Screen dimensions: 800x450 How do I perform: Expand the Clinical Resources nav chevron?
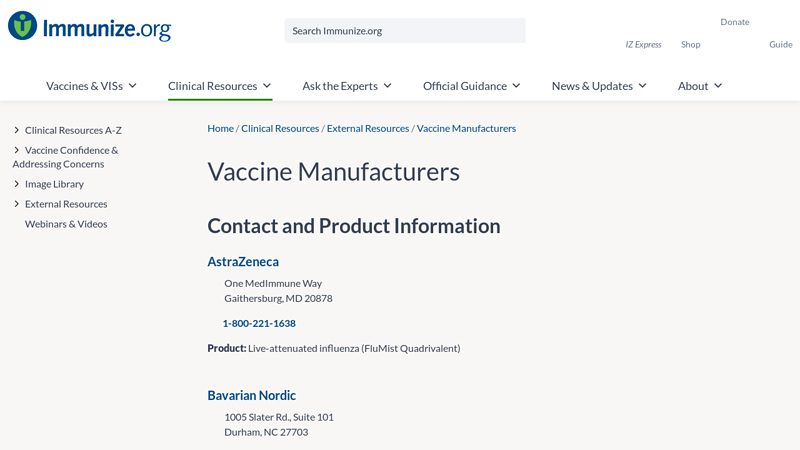pyautogui.click(x=267, y=86)
